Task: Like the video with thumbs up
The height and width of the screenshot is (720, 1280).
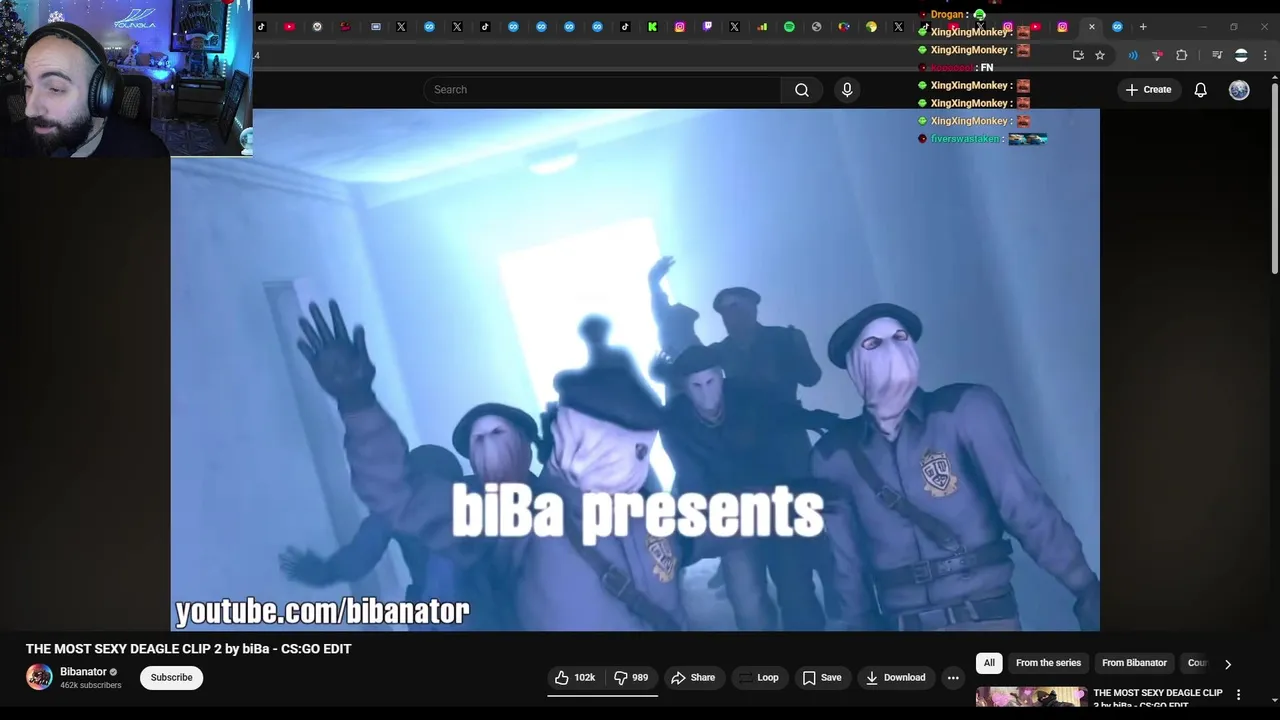Action: pos(574,678)
